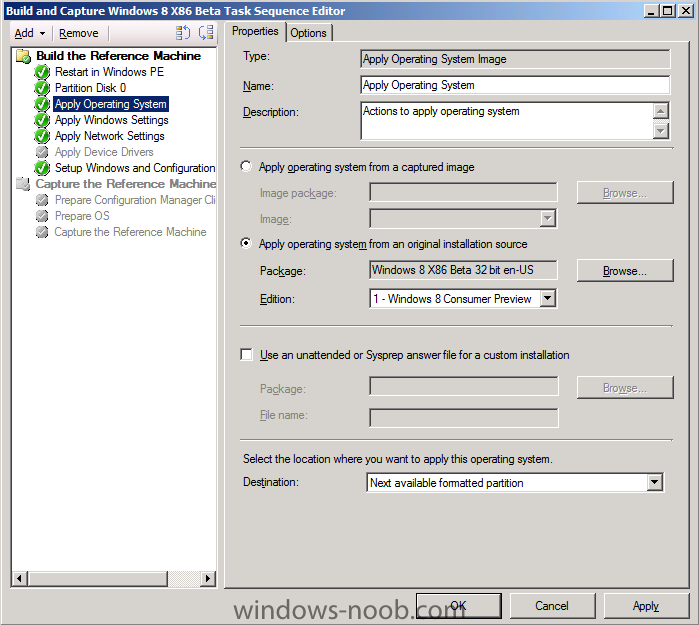
Task: Click the Cancel button
Action: tap(552, 605)
